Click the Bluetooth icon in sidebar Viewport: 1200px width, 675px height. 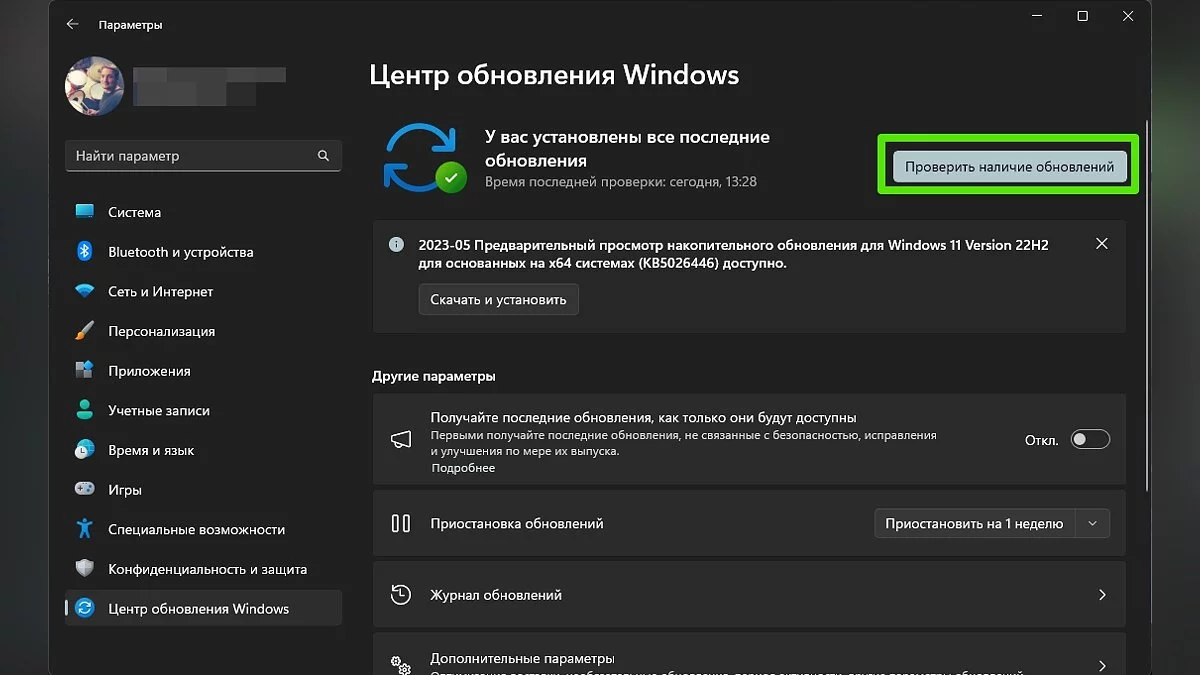pyautogui.click(x=85, y=252)
